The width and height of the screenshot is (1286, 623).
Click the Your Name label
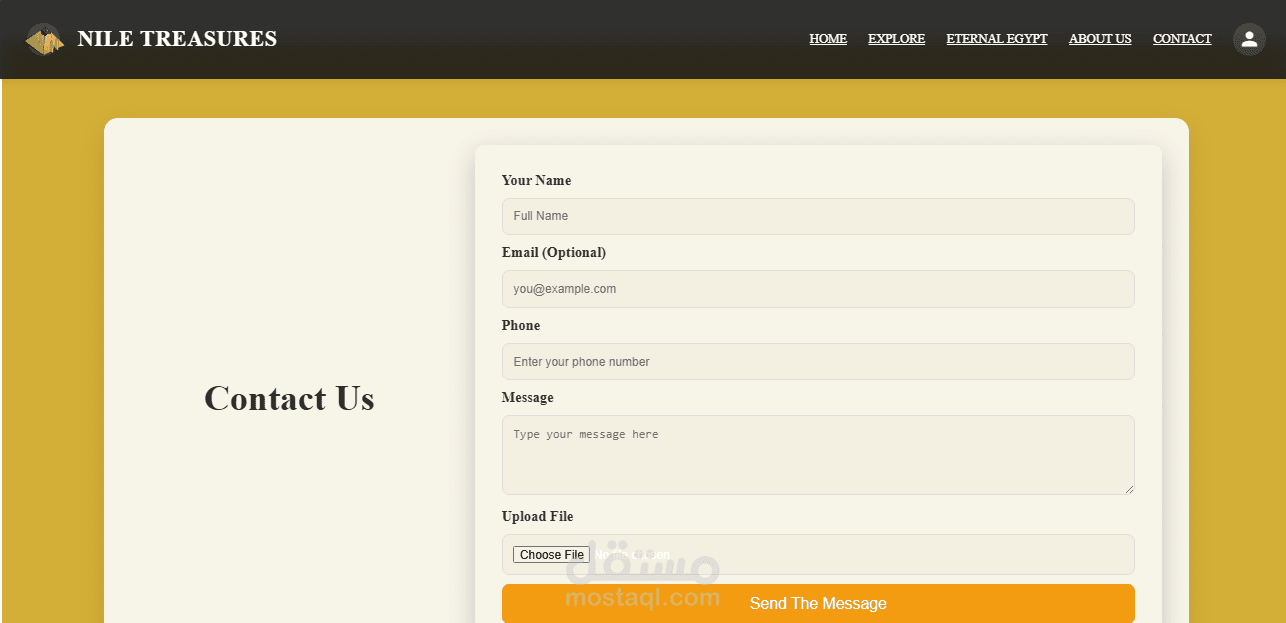(536, 181)
